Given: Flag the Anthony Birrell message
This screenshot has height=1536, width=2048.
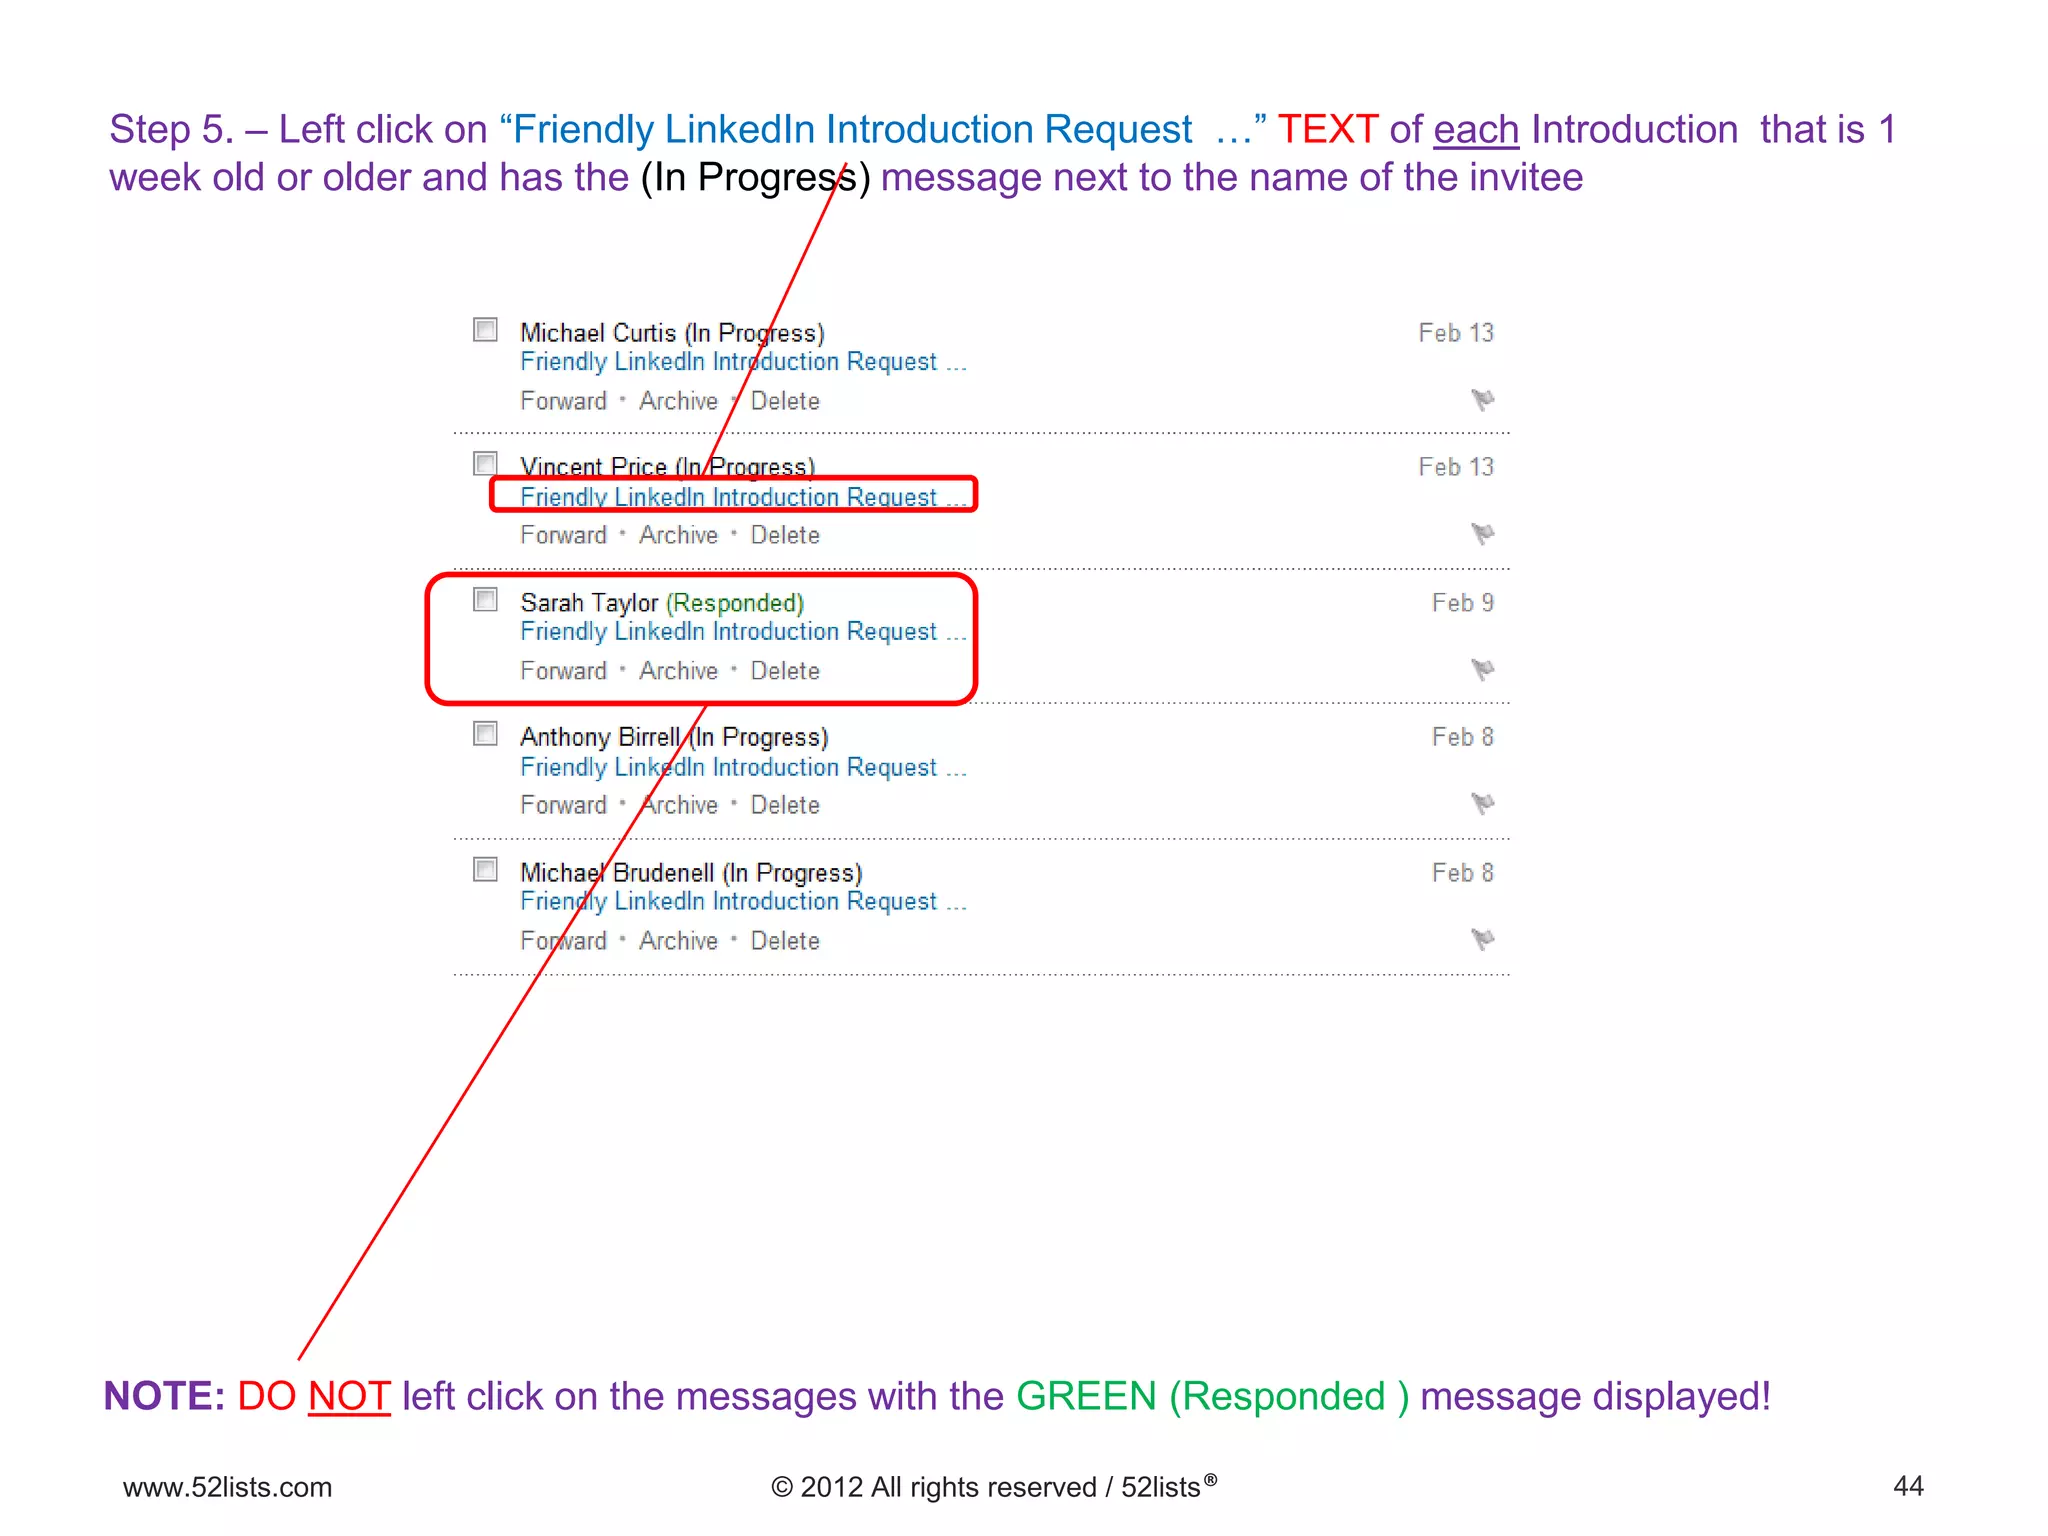Looking at the screenshot, I should (x=1482, y=803).
